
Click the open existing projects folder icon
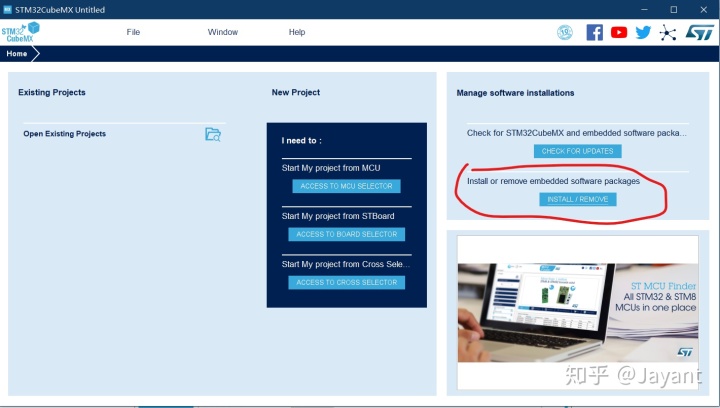pos(213,134)
